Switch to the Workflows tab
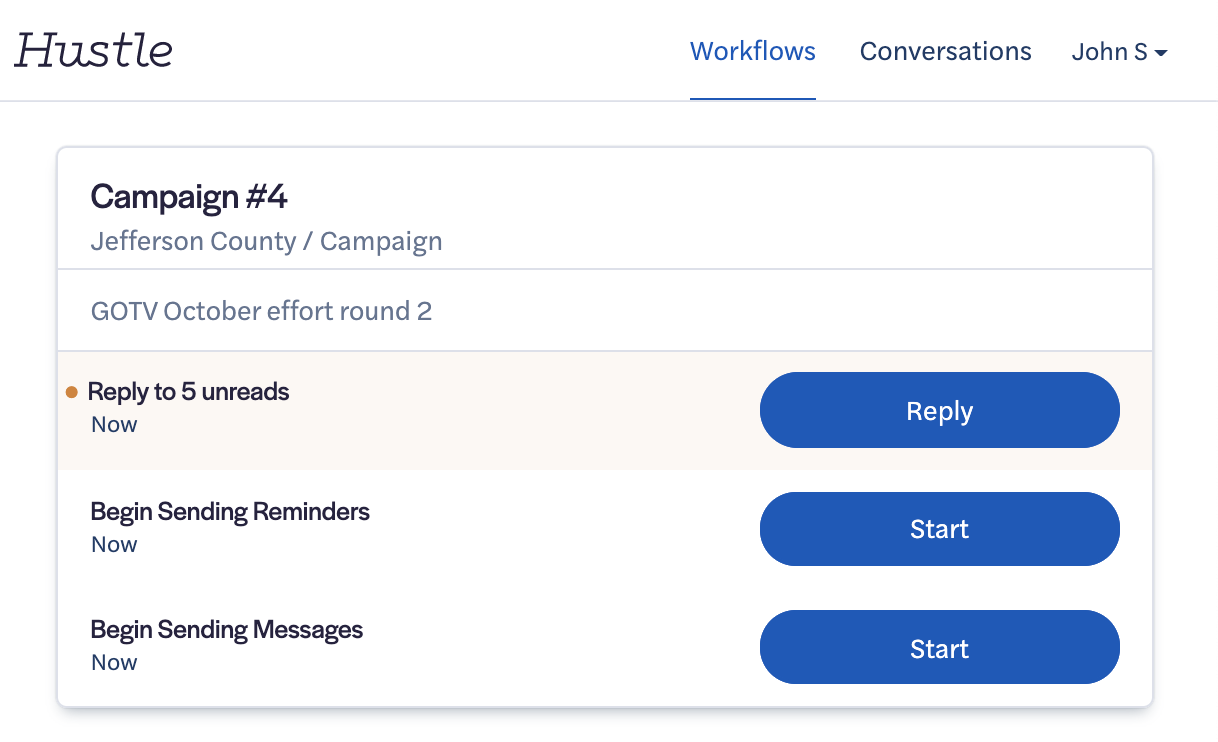1218x742 pixels. (x=753, y=51)
